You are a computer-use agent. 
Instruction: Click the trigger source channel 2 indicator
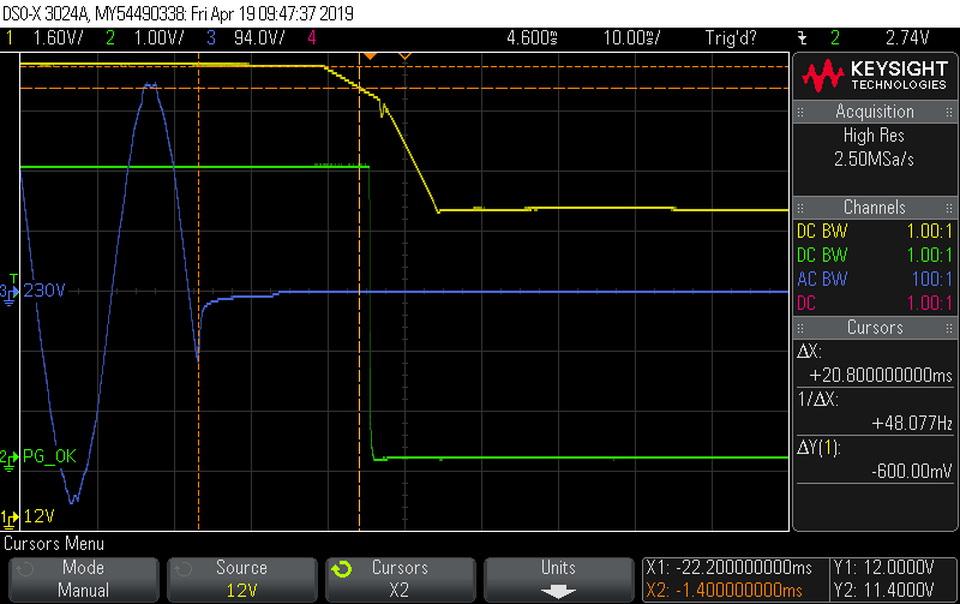coord(835,38)
